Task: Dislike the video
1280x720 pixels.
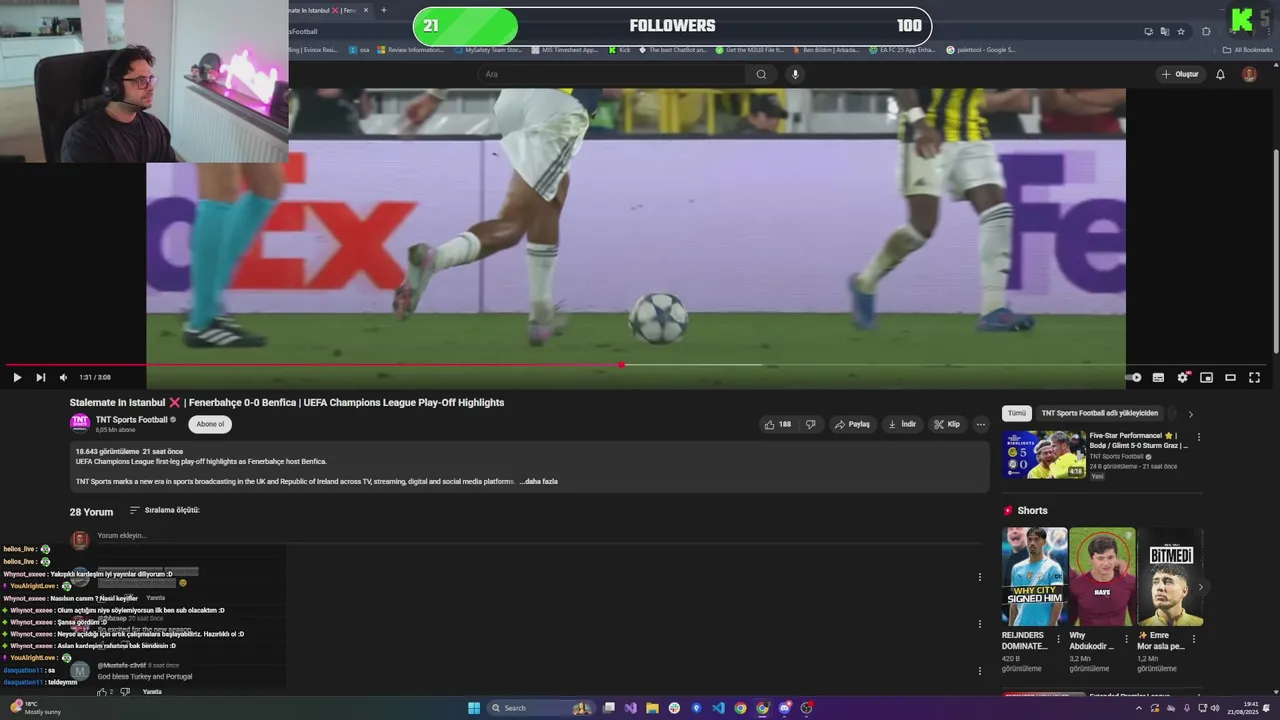Action: [810, 424]
